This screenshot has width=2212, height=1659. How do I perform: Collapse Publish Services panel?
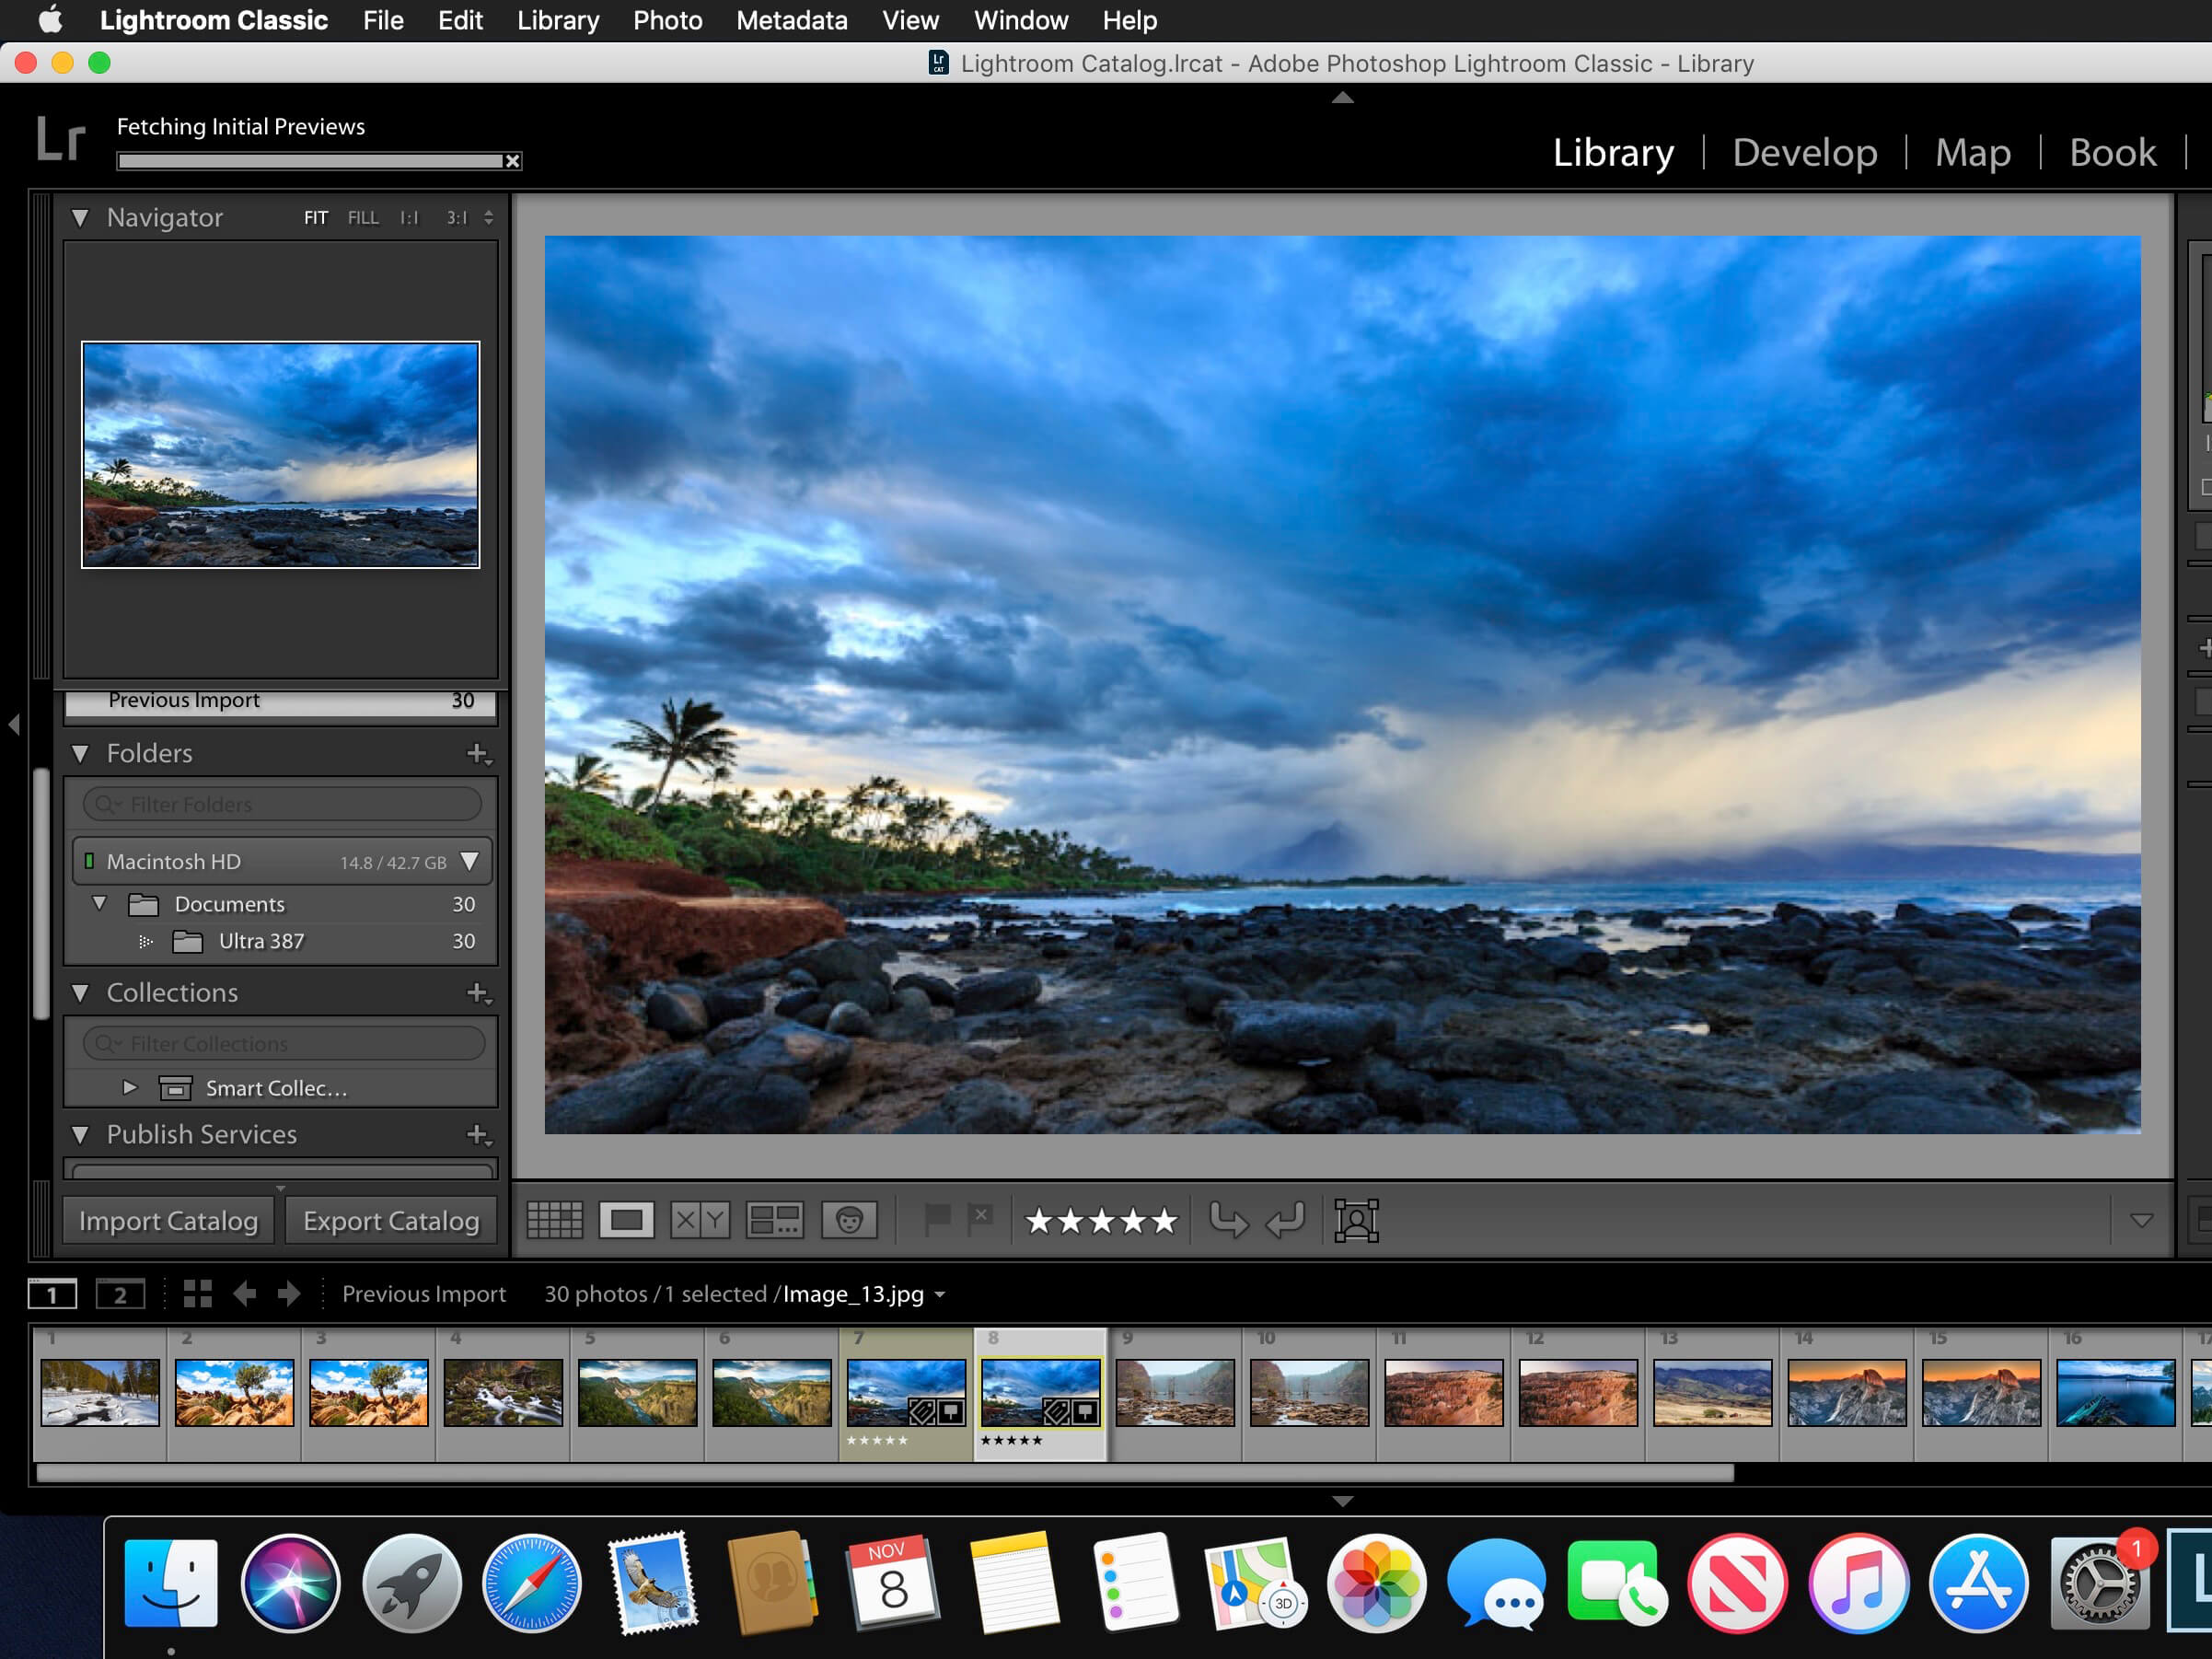tap(80, 1135)
